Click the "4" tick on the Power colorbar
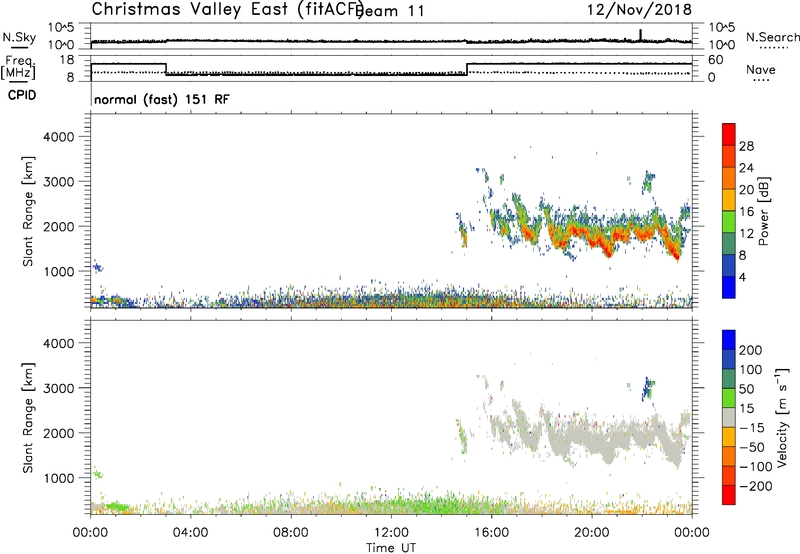 (742, 277)
